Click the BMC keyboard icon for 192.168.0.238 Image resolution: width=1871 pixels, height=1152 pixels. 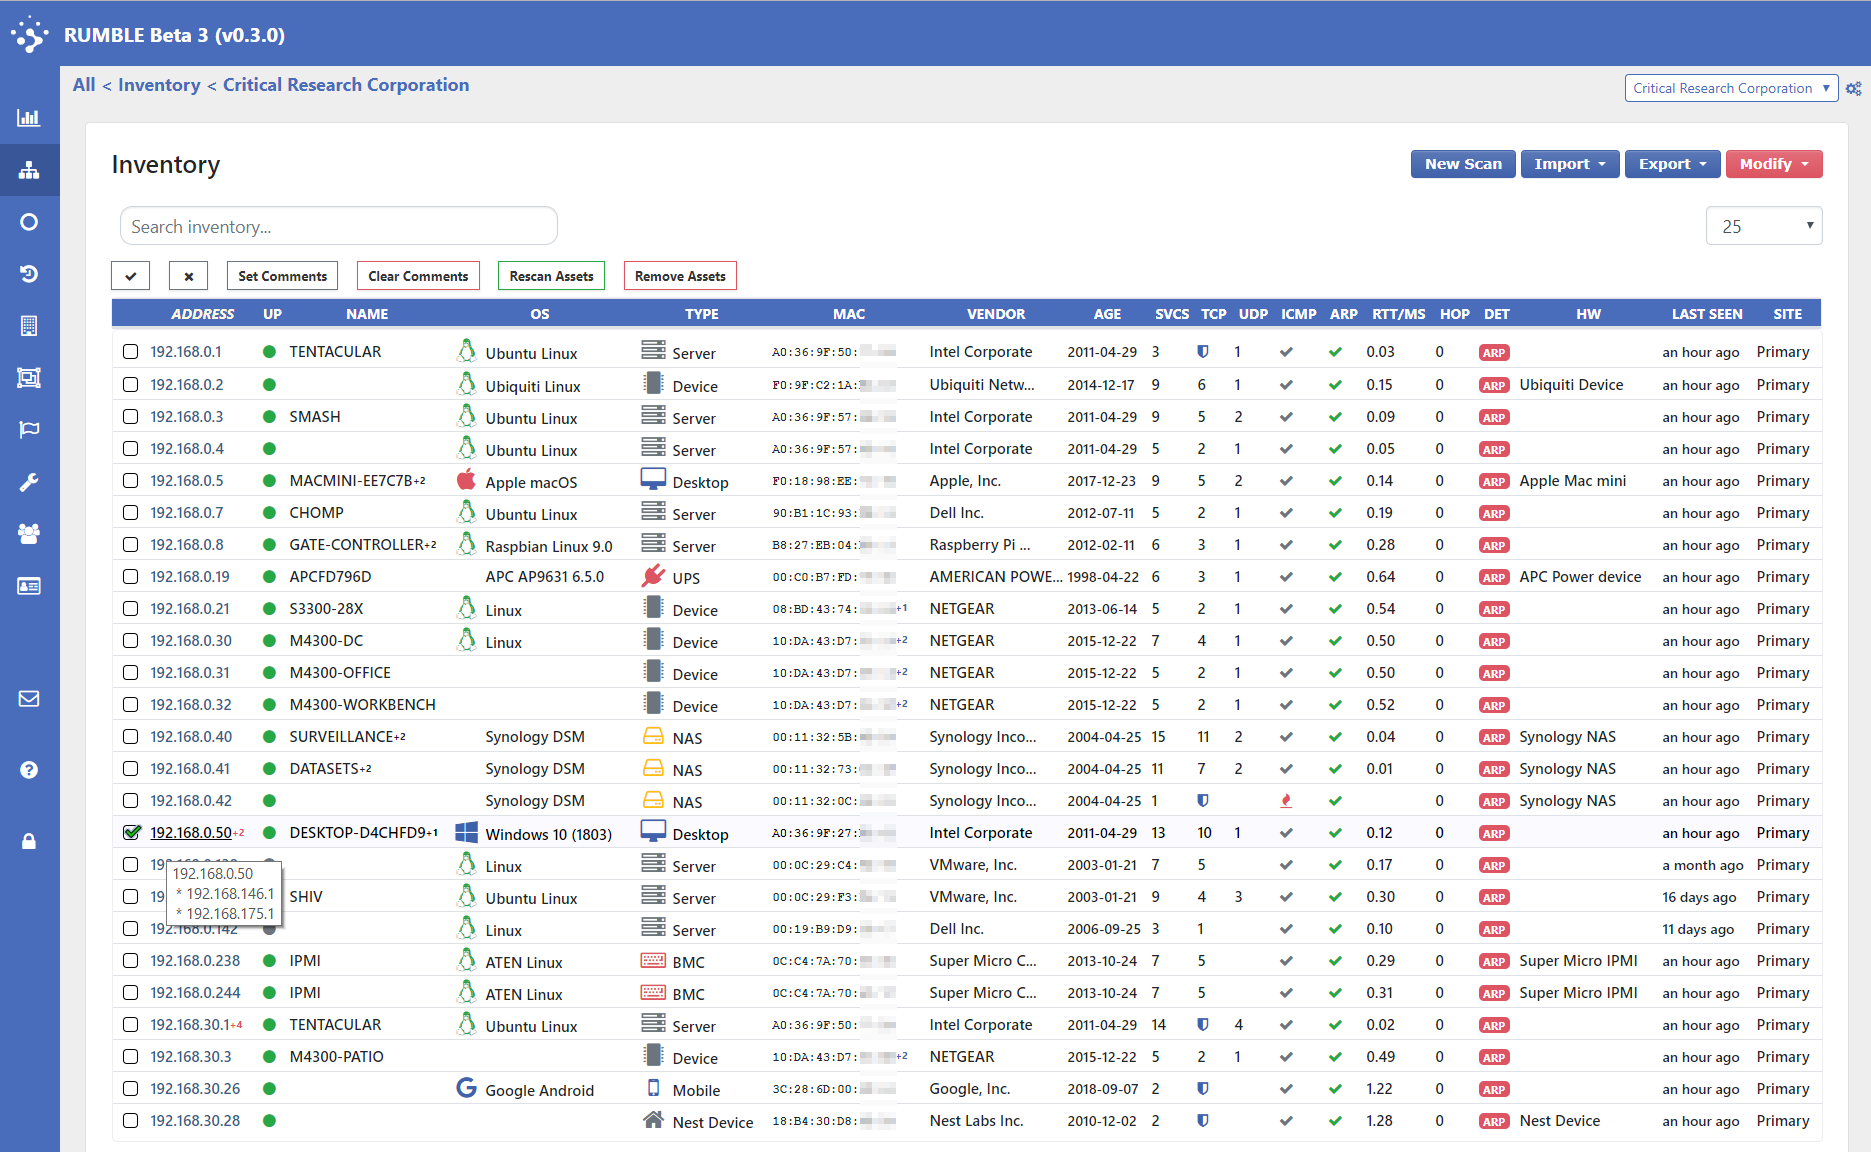click(x=653, y=960)
